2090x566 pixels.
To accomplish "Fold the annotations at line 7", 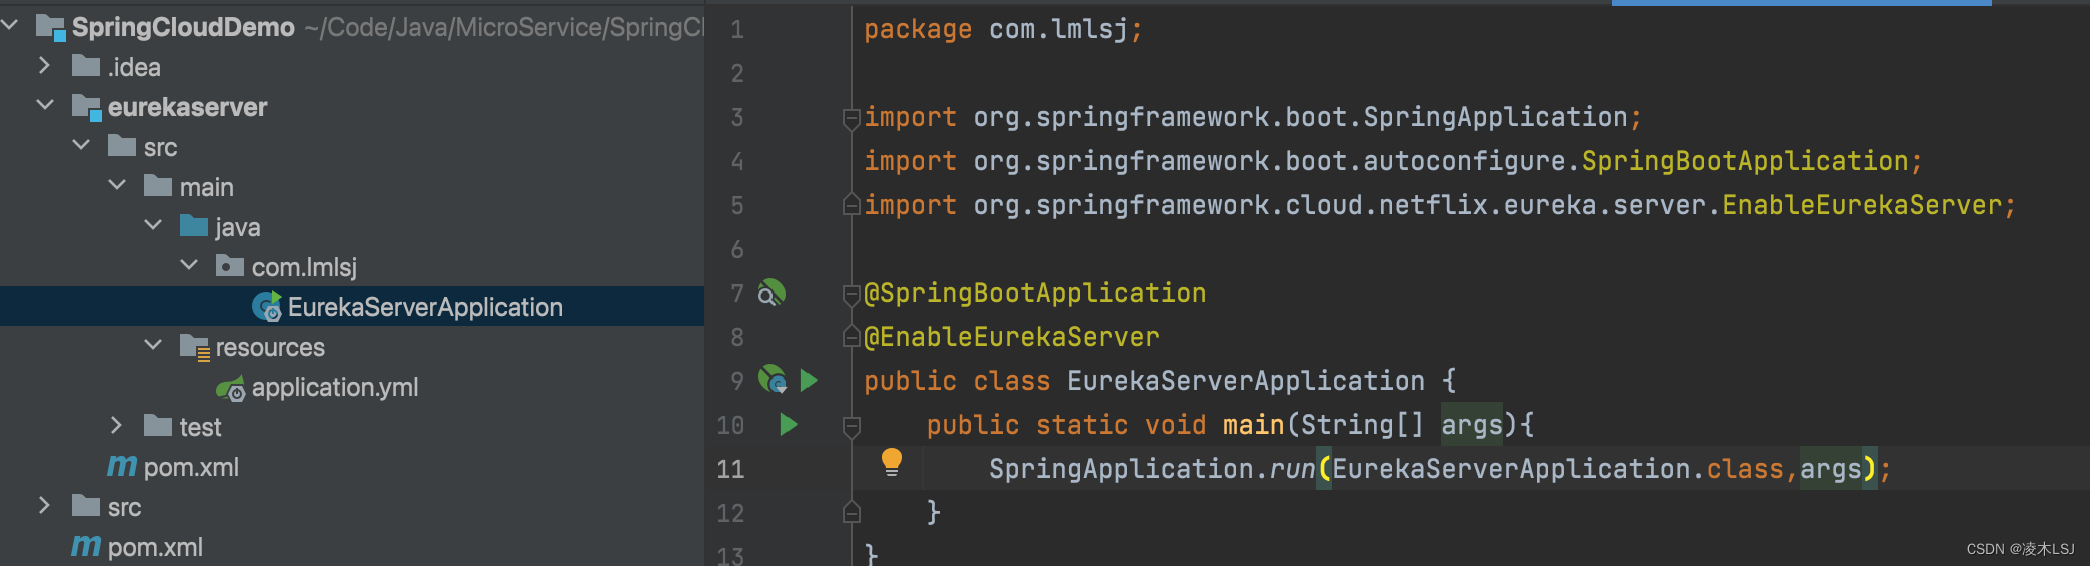I will point(852,294).
